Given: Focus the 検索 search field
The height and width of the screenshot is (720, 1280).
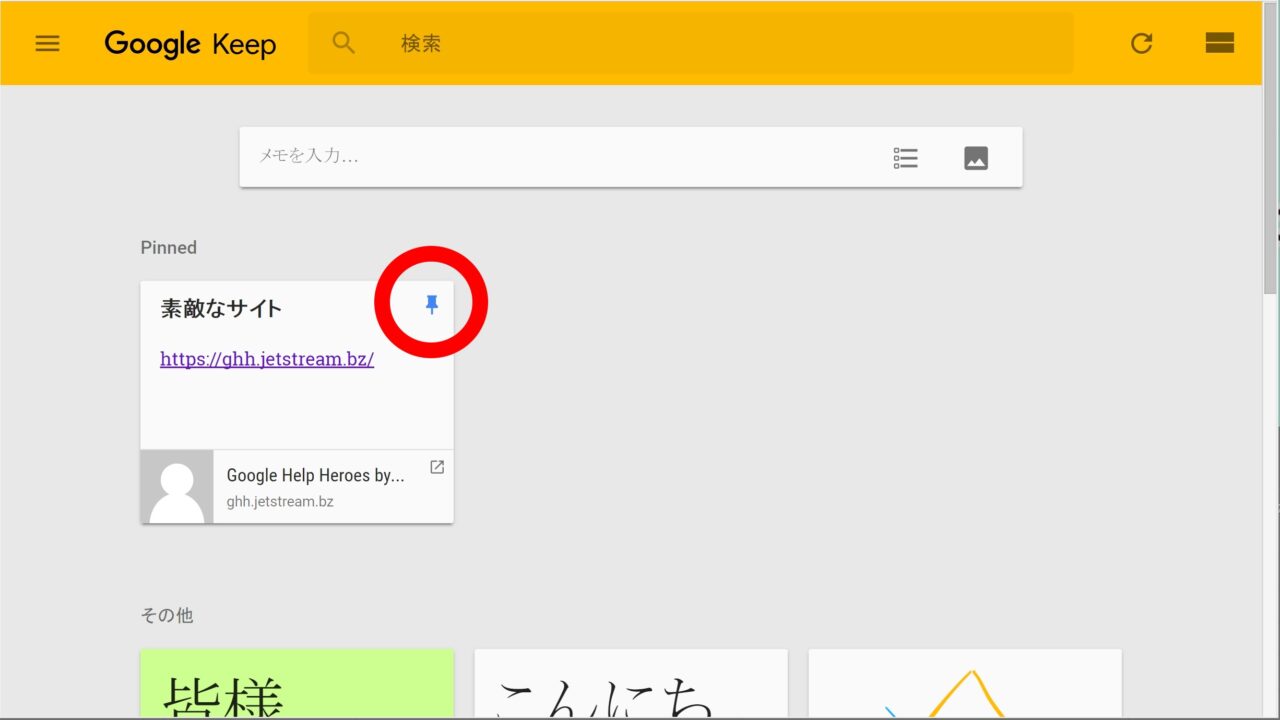Looking at the screenshot, I should click(700, 43).
